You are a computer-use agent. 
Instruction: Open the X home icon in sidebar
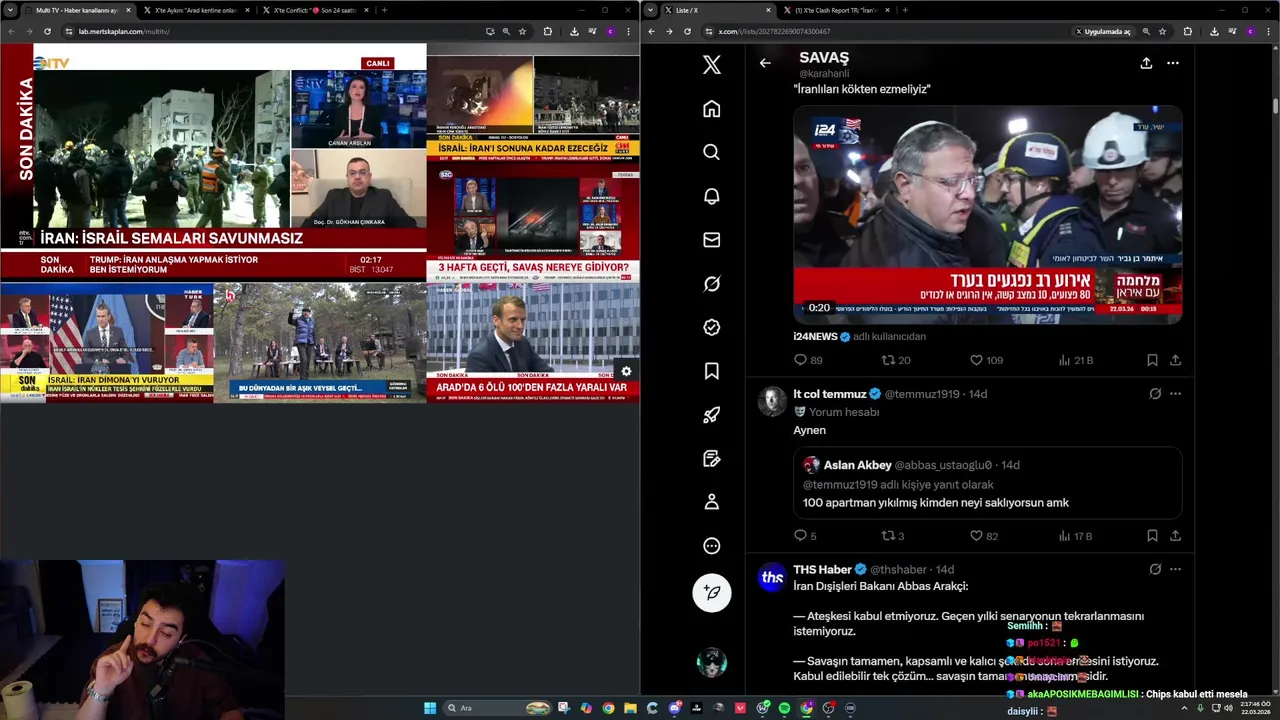coord(711,109)
